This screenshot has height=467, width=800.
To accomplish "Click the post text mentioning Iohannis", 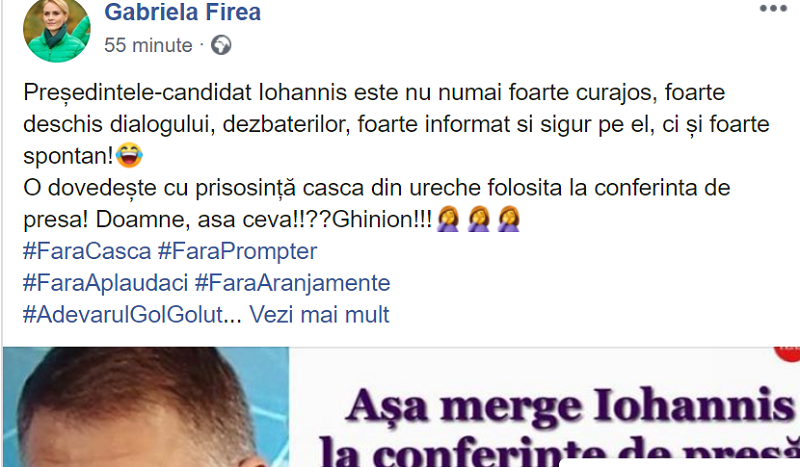I will click(x=396, y=124).
